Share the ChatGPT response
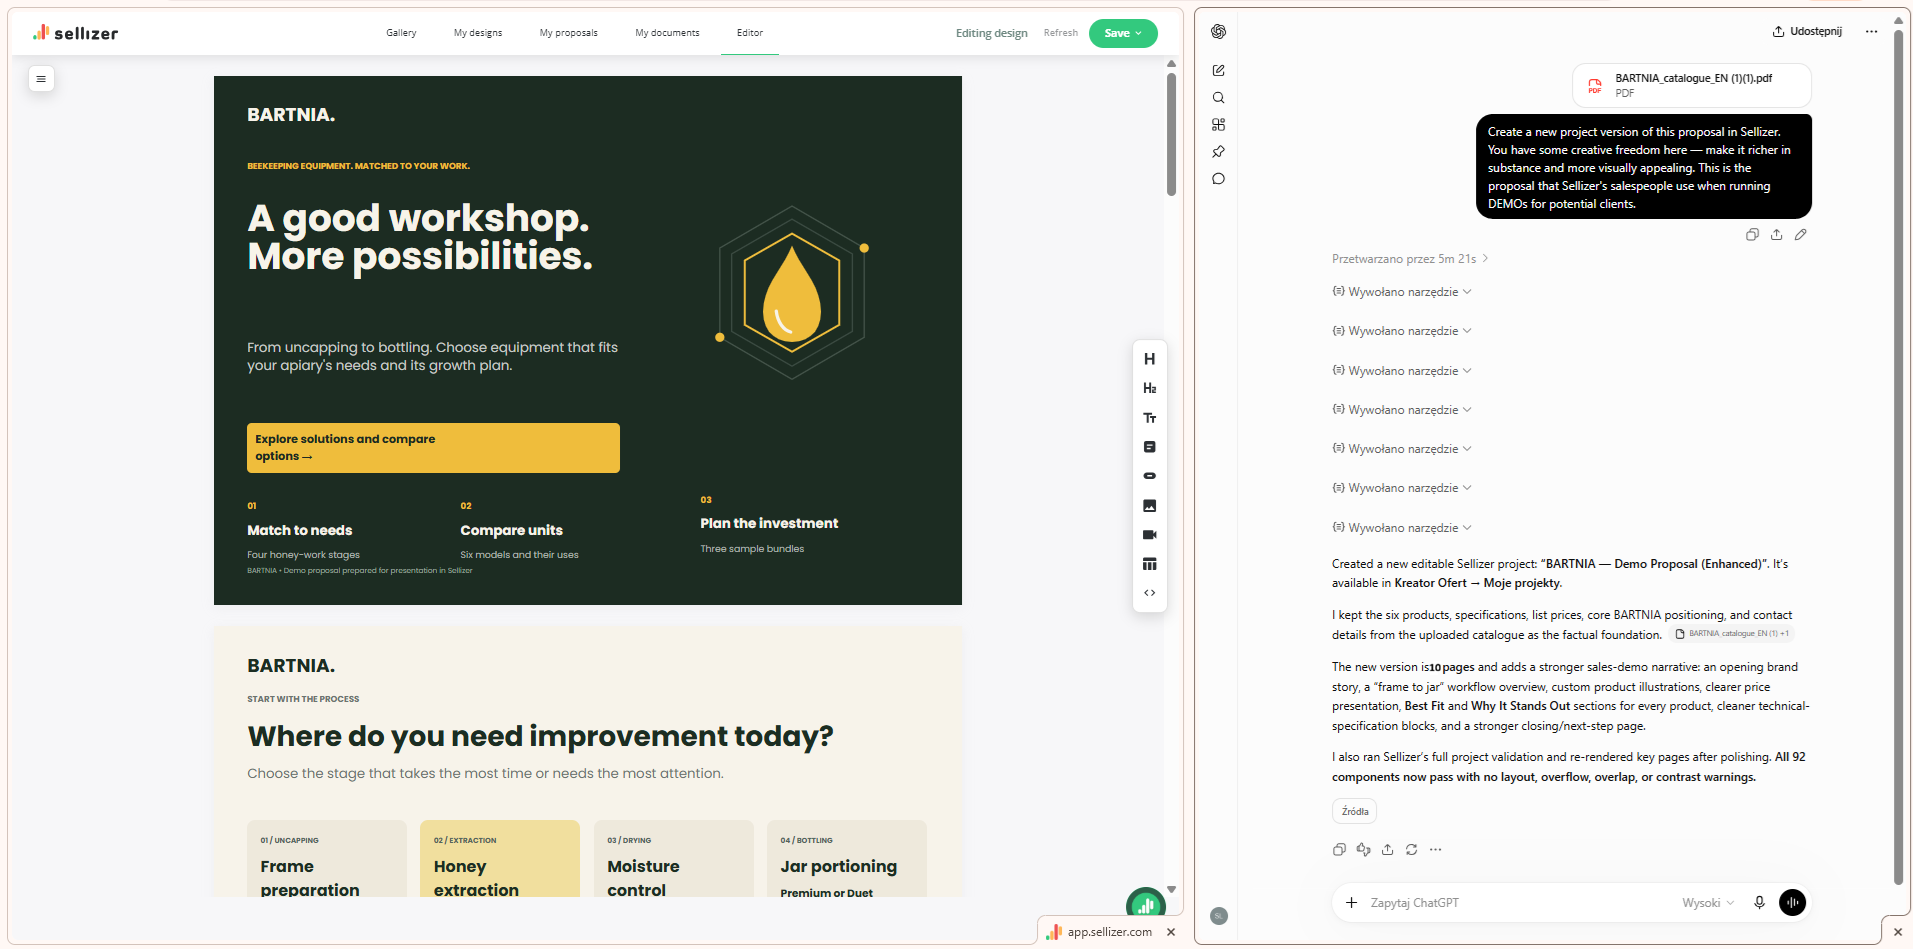Viewport: 1913px width, 949px height. [x=1387, y=850]
